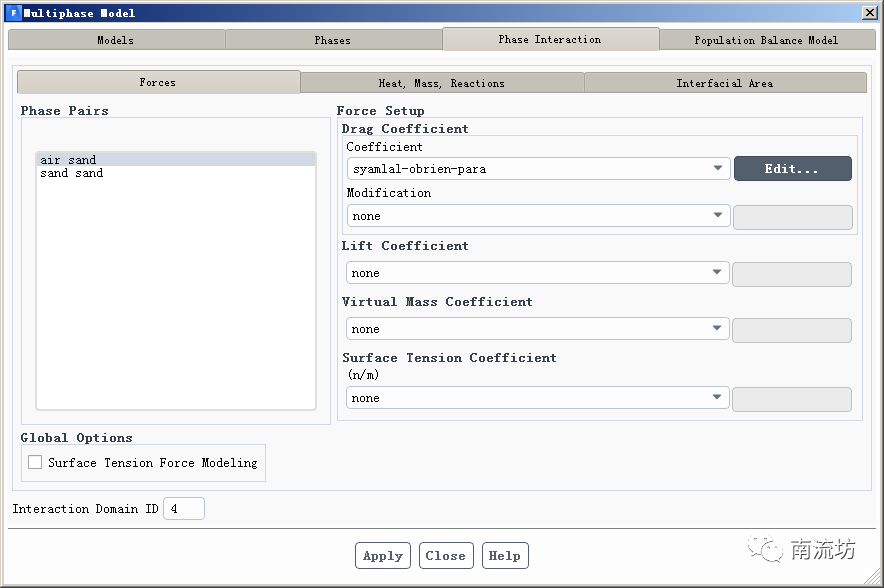This screenshot has width=884, height=588.
Task: Click the Help button
Action: 505,556
